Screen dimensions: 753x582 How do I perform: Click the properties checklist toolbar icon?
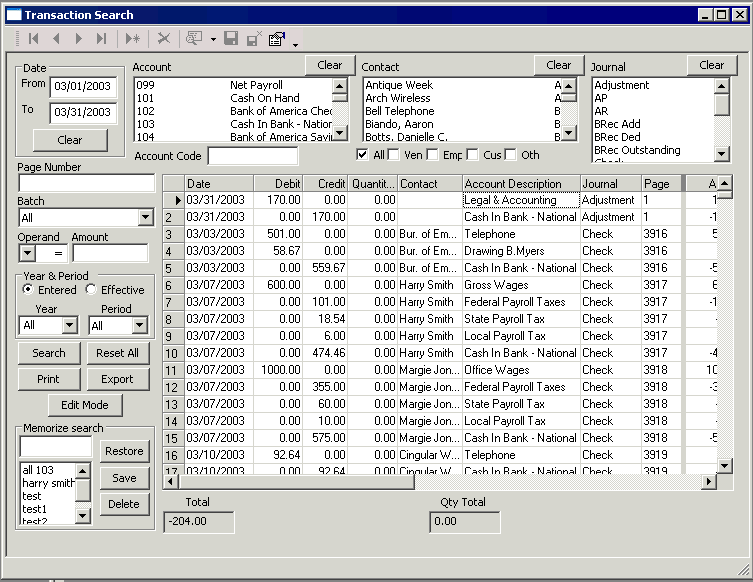[277, 38]
